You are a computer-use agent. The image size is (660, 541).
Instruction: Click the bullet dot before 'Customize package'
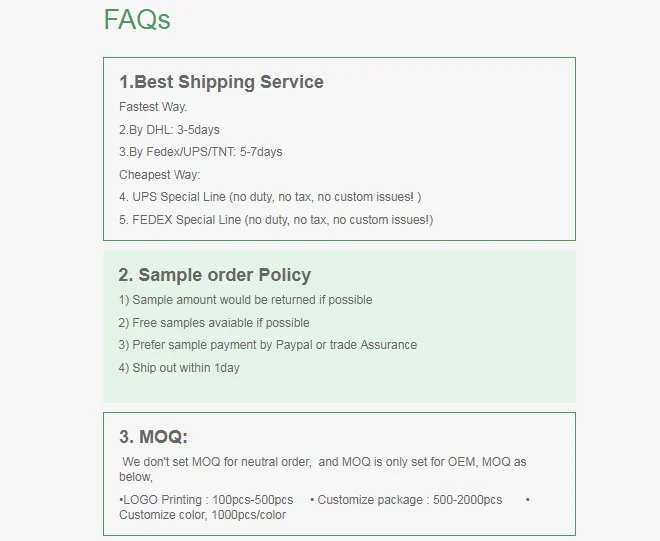coord(312,499)
